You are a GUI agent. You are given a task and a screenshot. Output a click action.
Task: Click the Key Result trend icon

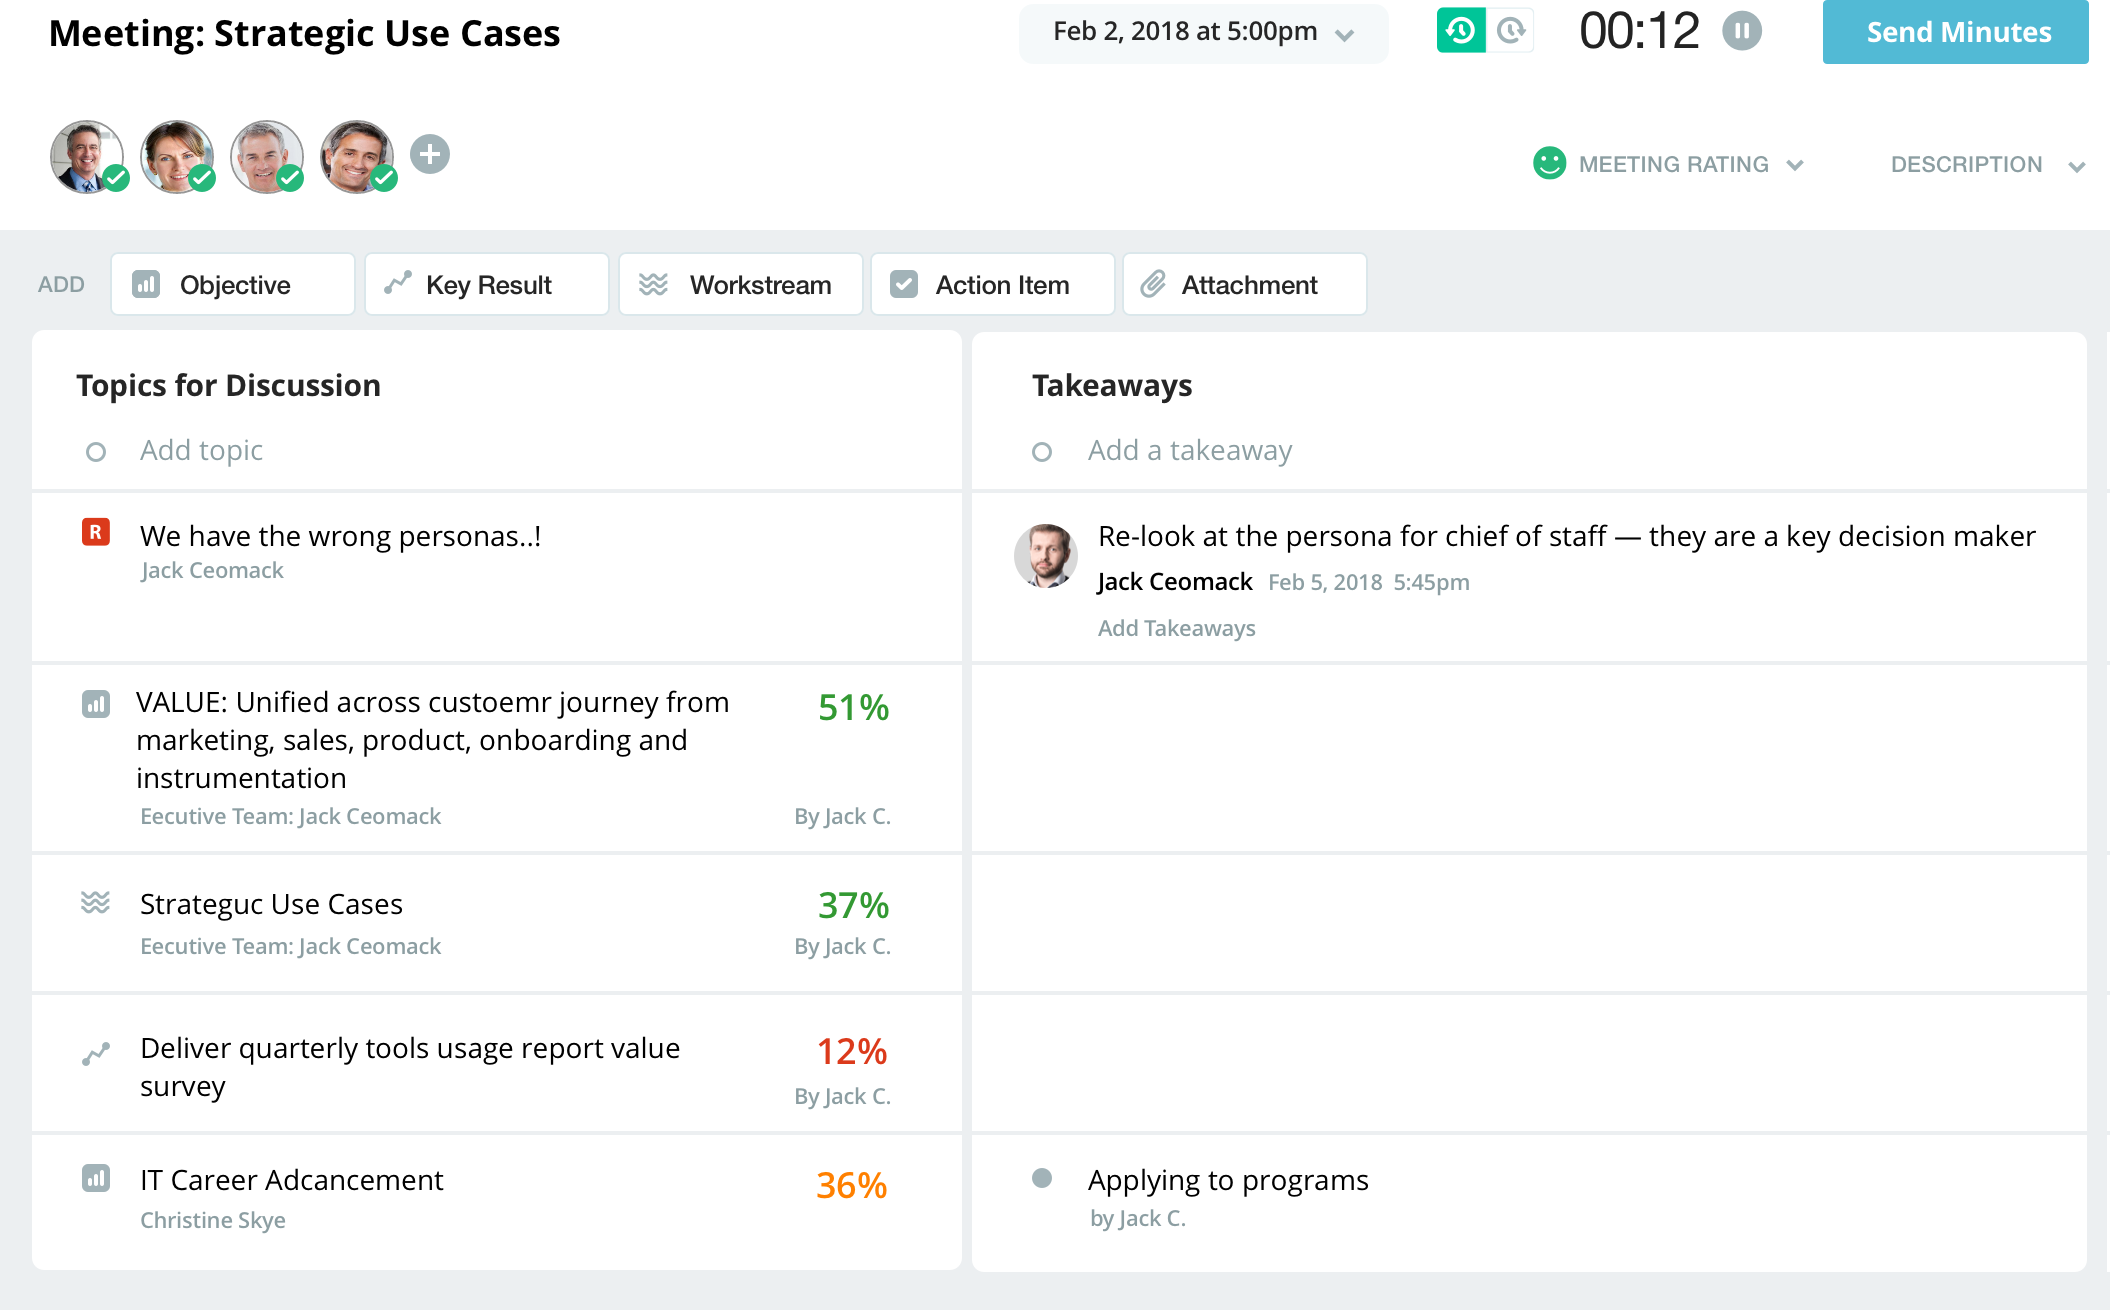point(396,284)
